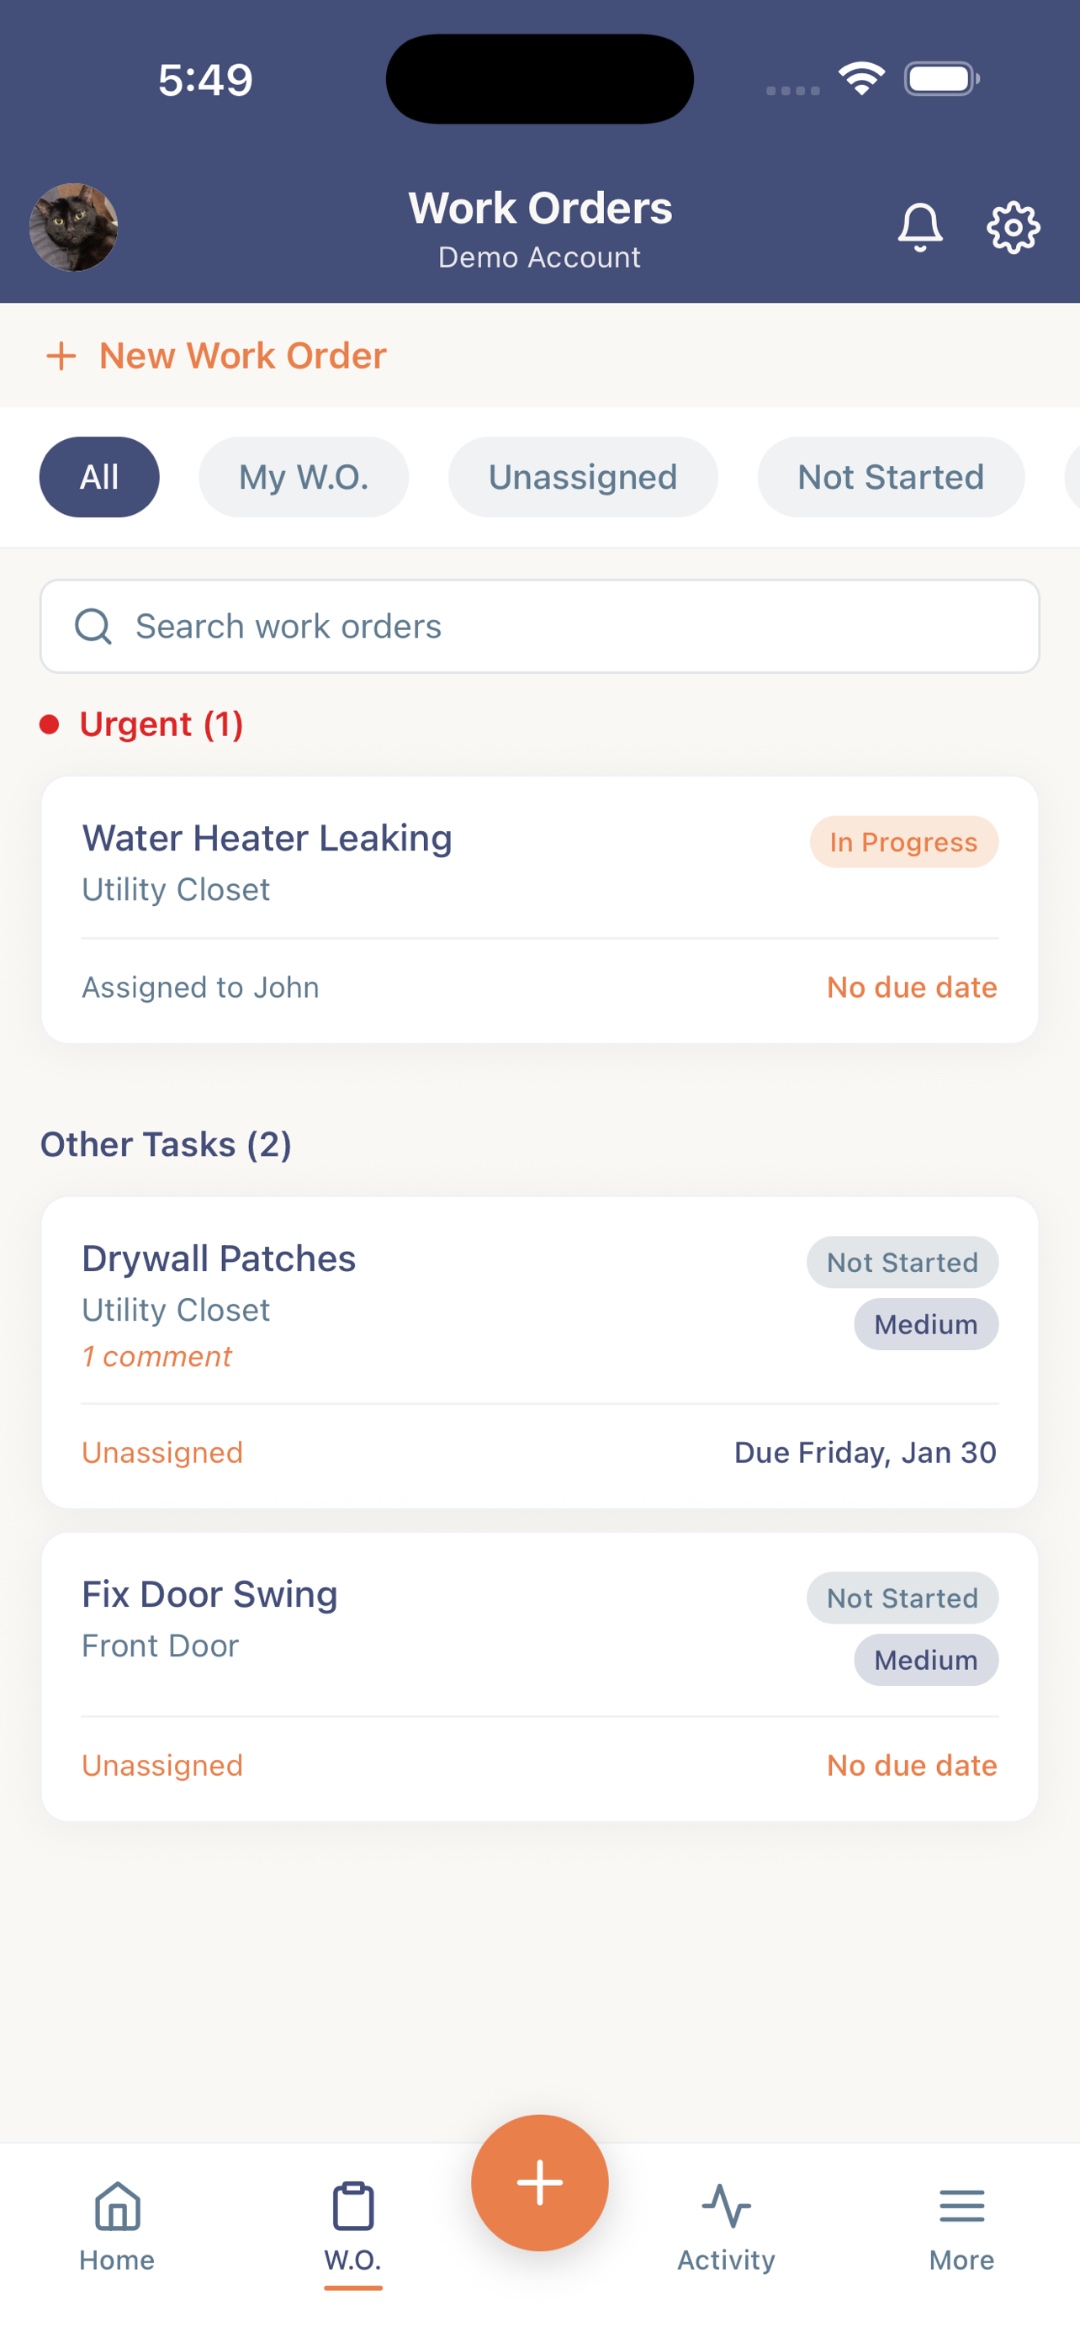
Task: Go to Home tab
Action: [x=117, y=2226]
